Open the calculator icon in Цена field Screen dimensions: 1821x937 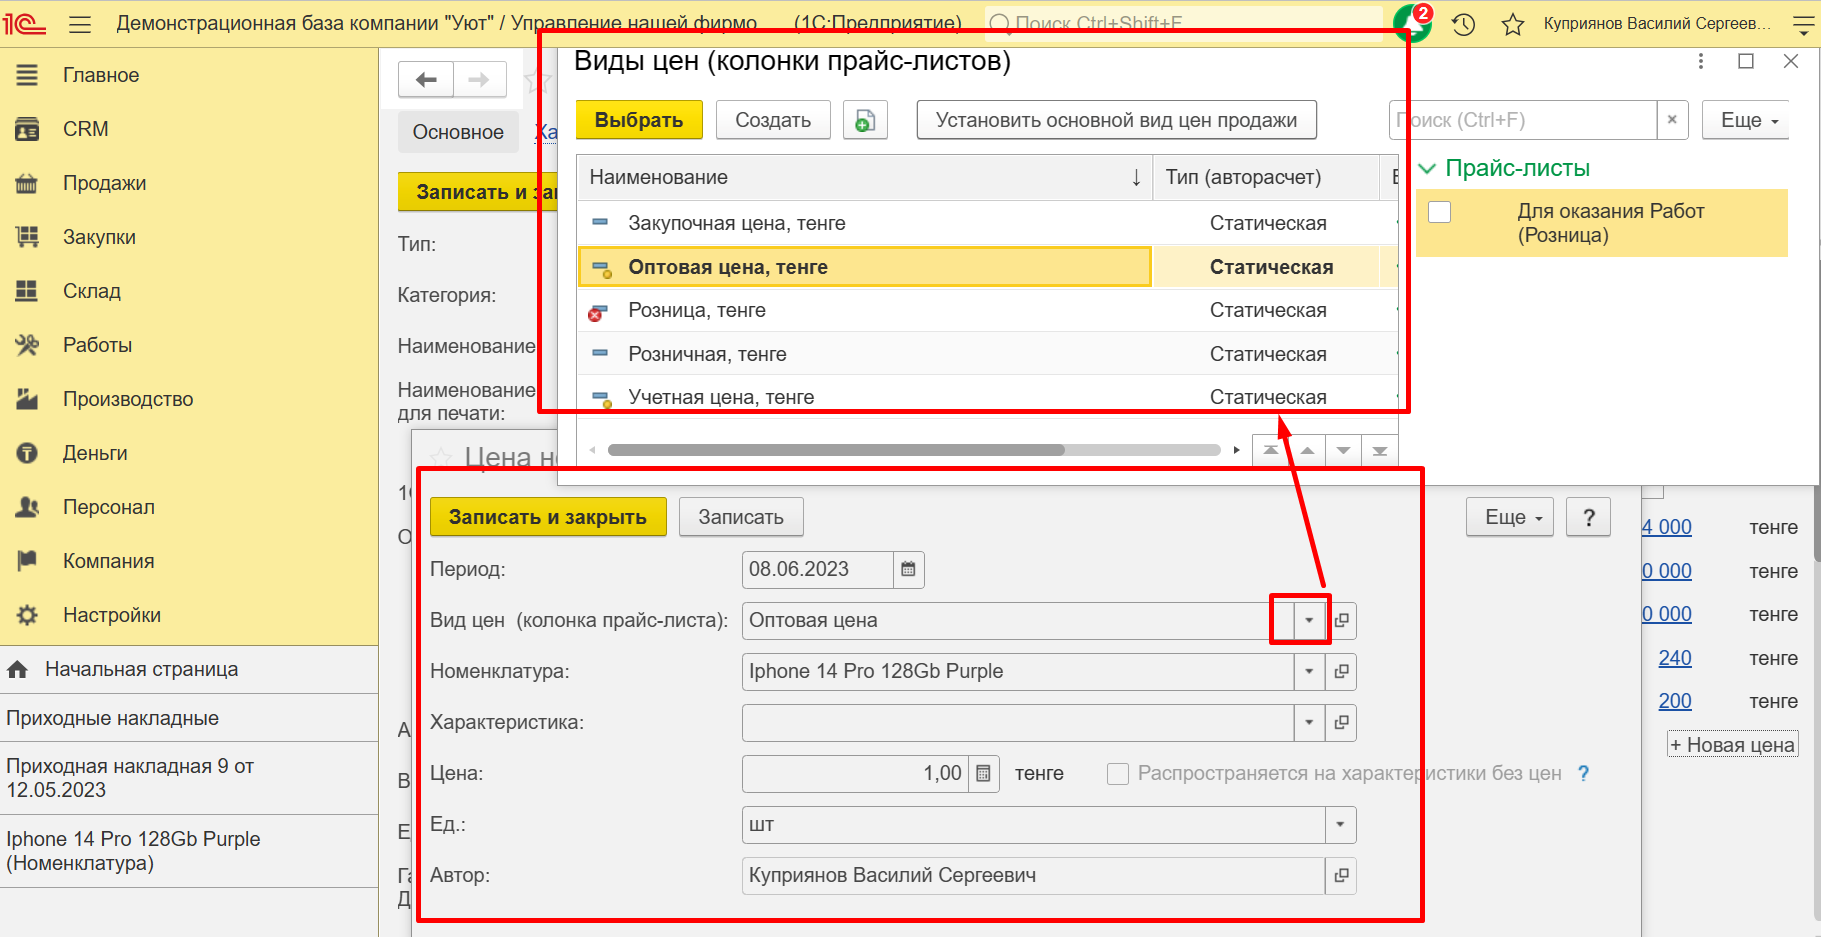click(x=983, y=774)
